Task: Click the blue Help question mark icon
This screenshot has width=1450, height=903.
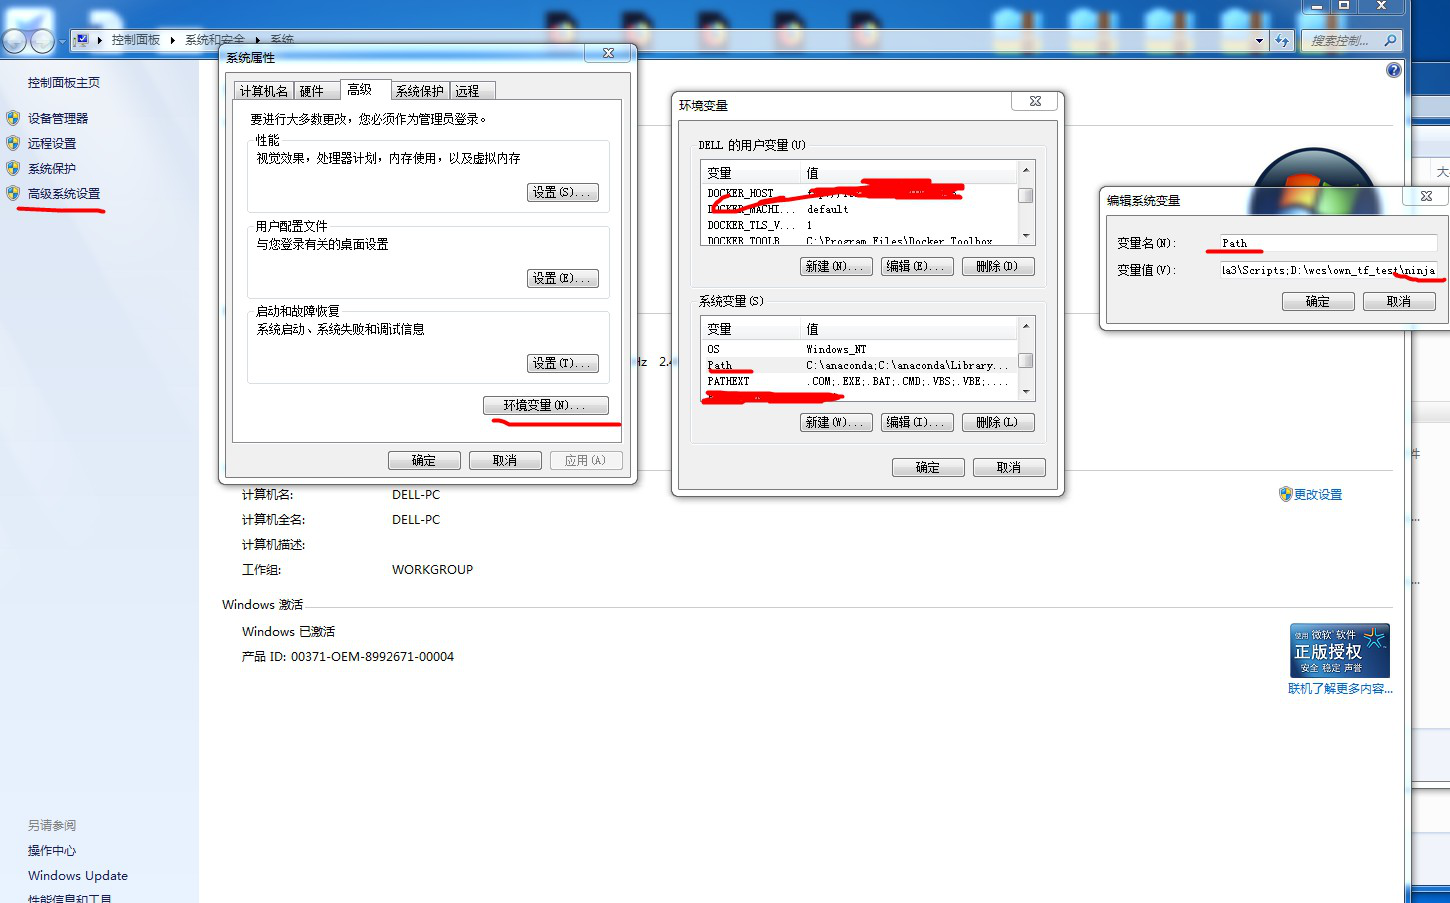Action: point(1393,70)
